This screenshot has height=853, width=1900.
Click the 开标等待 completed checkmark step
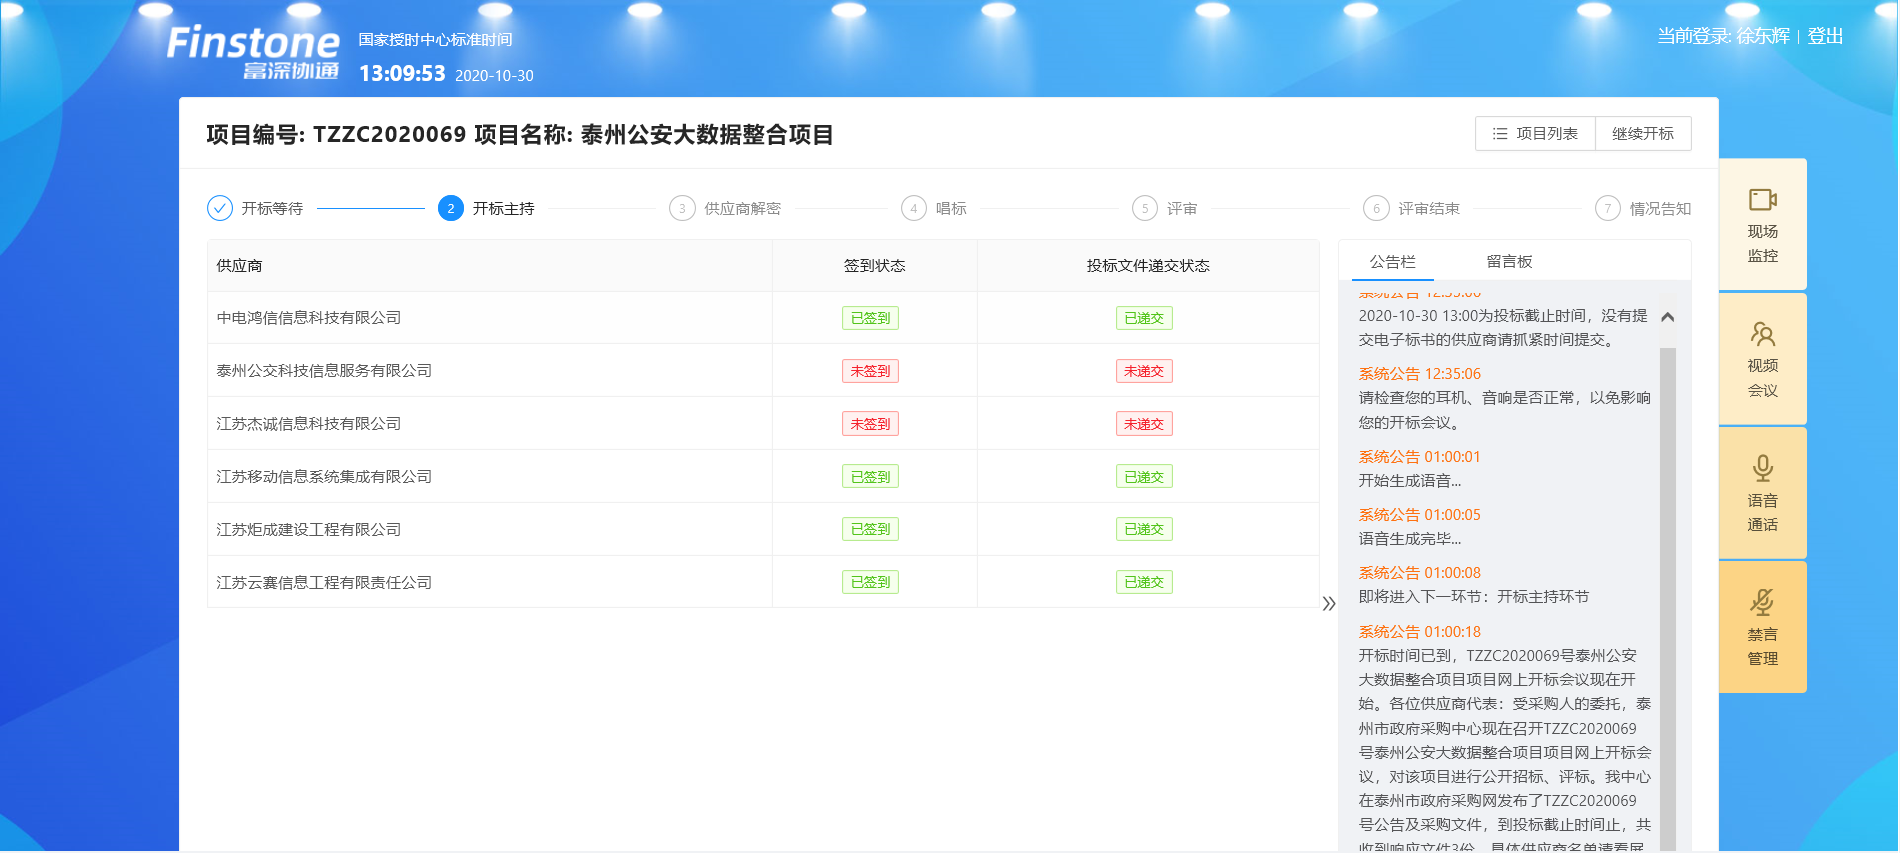220,208
